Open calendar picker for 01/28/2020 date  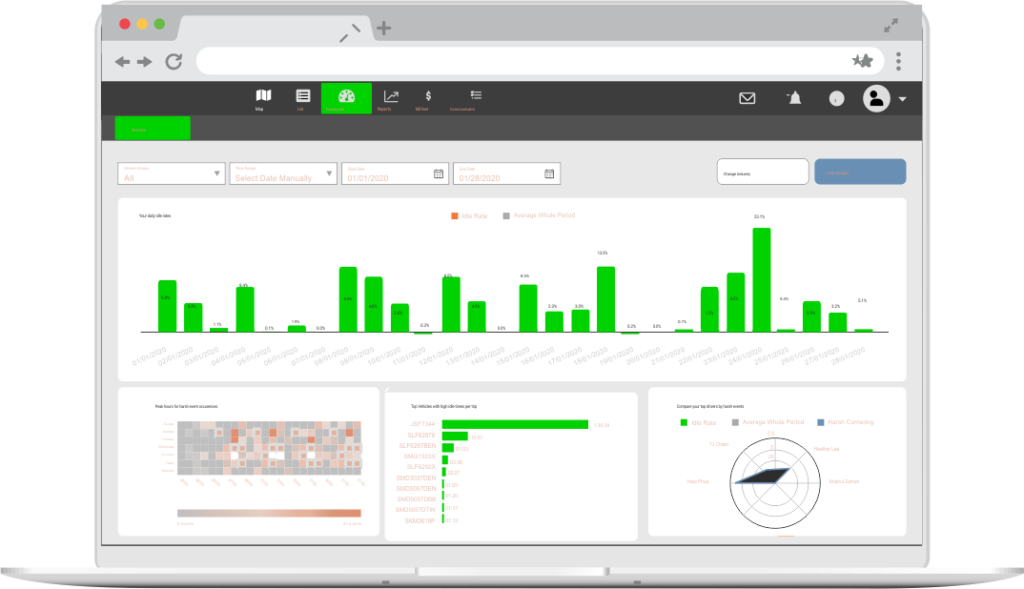coord(549,174)
